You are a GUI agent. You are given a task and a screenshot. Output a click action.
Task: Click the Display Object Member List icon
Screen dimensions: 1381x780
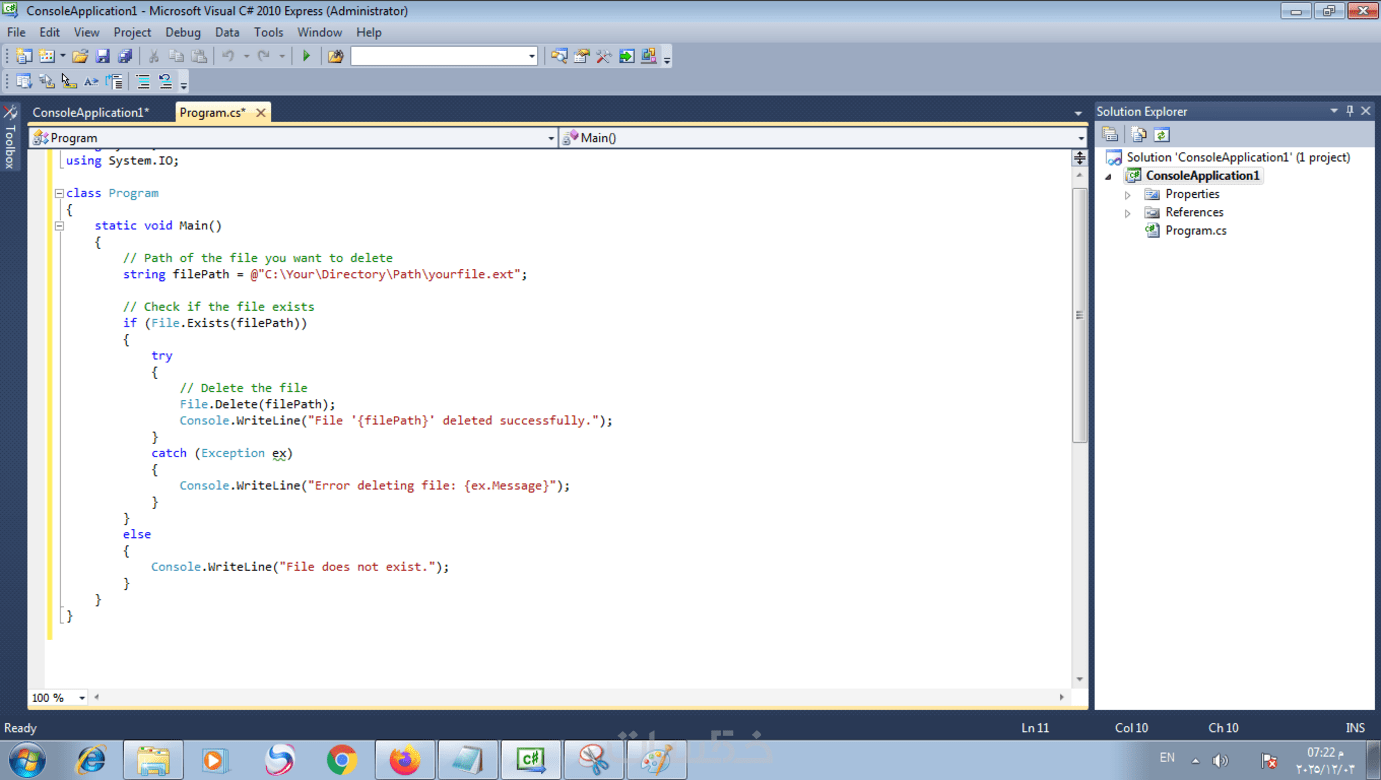point(24,82)
